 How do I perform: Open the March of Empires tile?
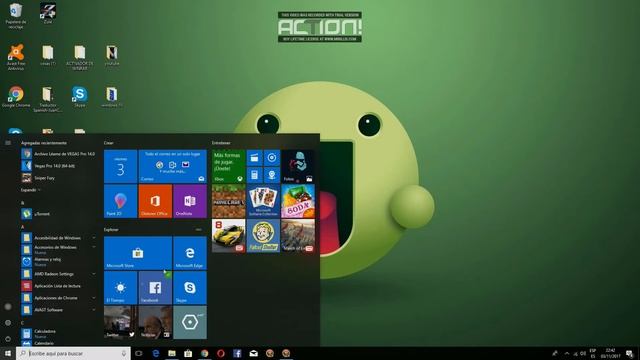[x=298, y=236]
